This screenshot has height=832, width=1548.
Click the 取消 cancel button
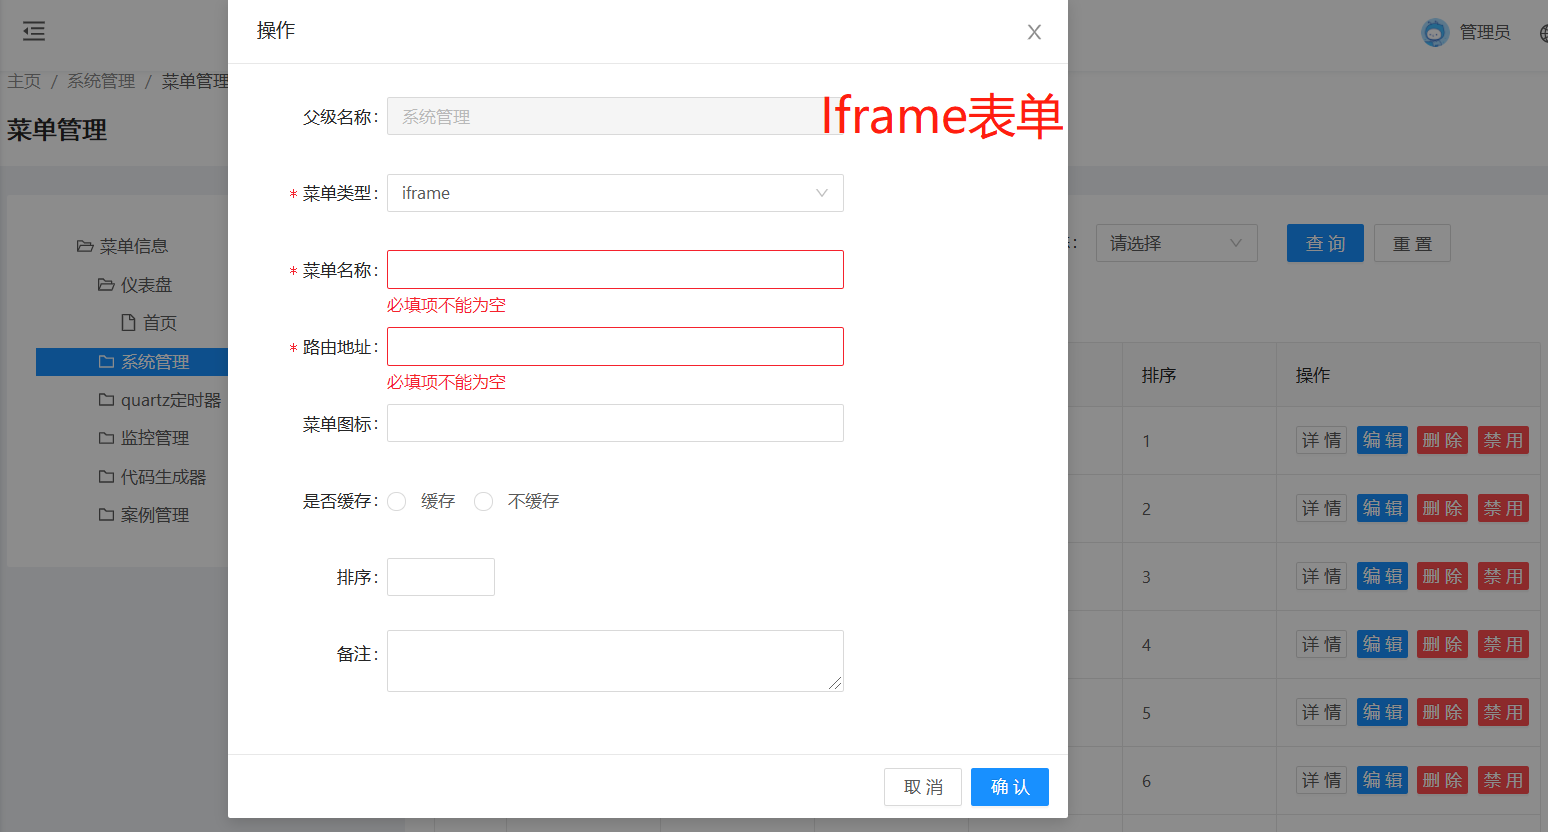[923, 787]
